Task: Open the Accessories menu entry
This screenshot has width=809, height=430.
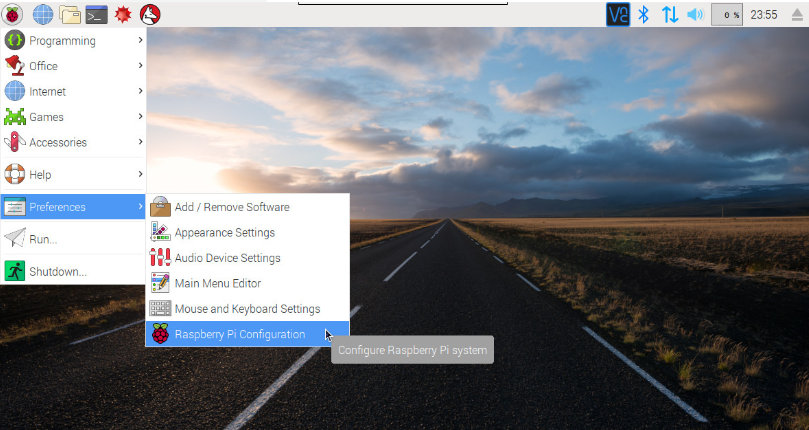Action: (x=73, y=142)
